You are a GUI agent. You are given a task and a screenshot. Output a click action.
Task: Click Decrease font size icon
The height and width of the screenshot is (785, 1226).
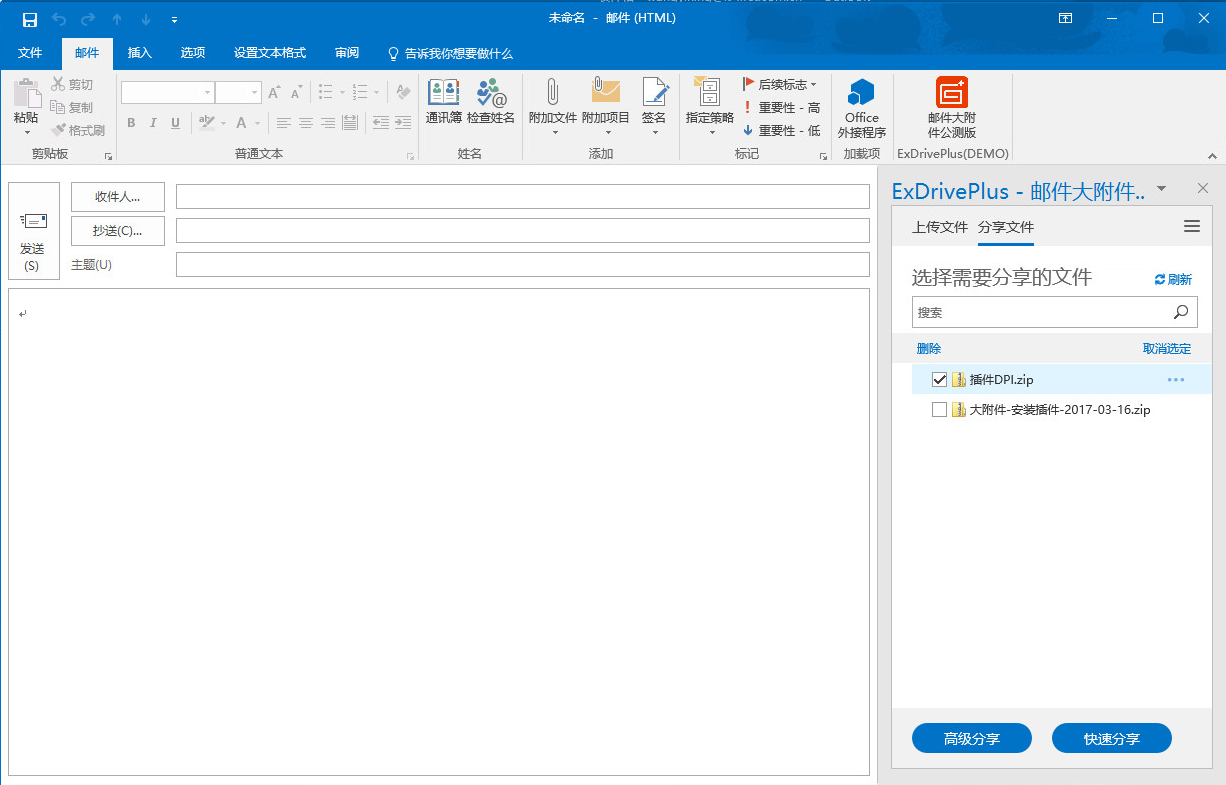(x=296, y=92)
